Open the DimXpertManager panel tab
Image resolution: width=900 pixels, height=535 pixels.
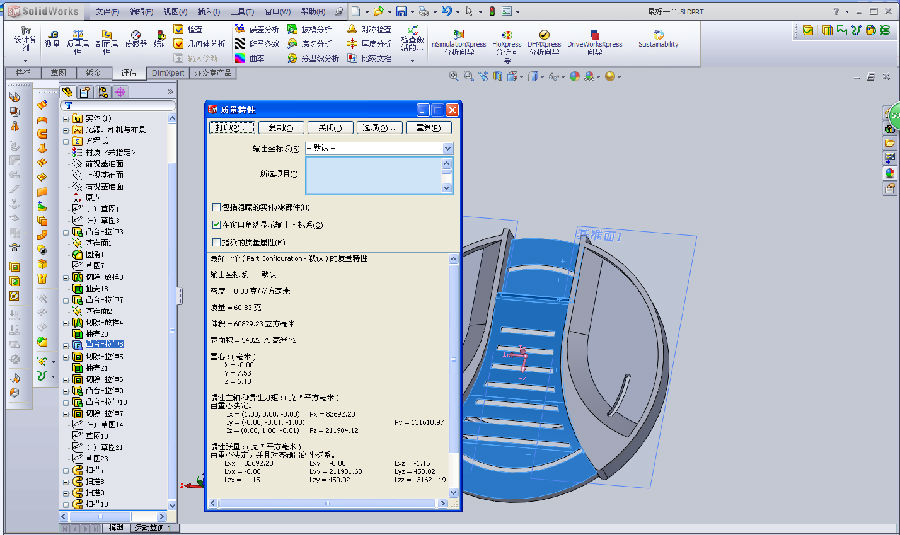(x=119, y=92)
